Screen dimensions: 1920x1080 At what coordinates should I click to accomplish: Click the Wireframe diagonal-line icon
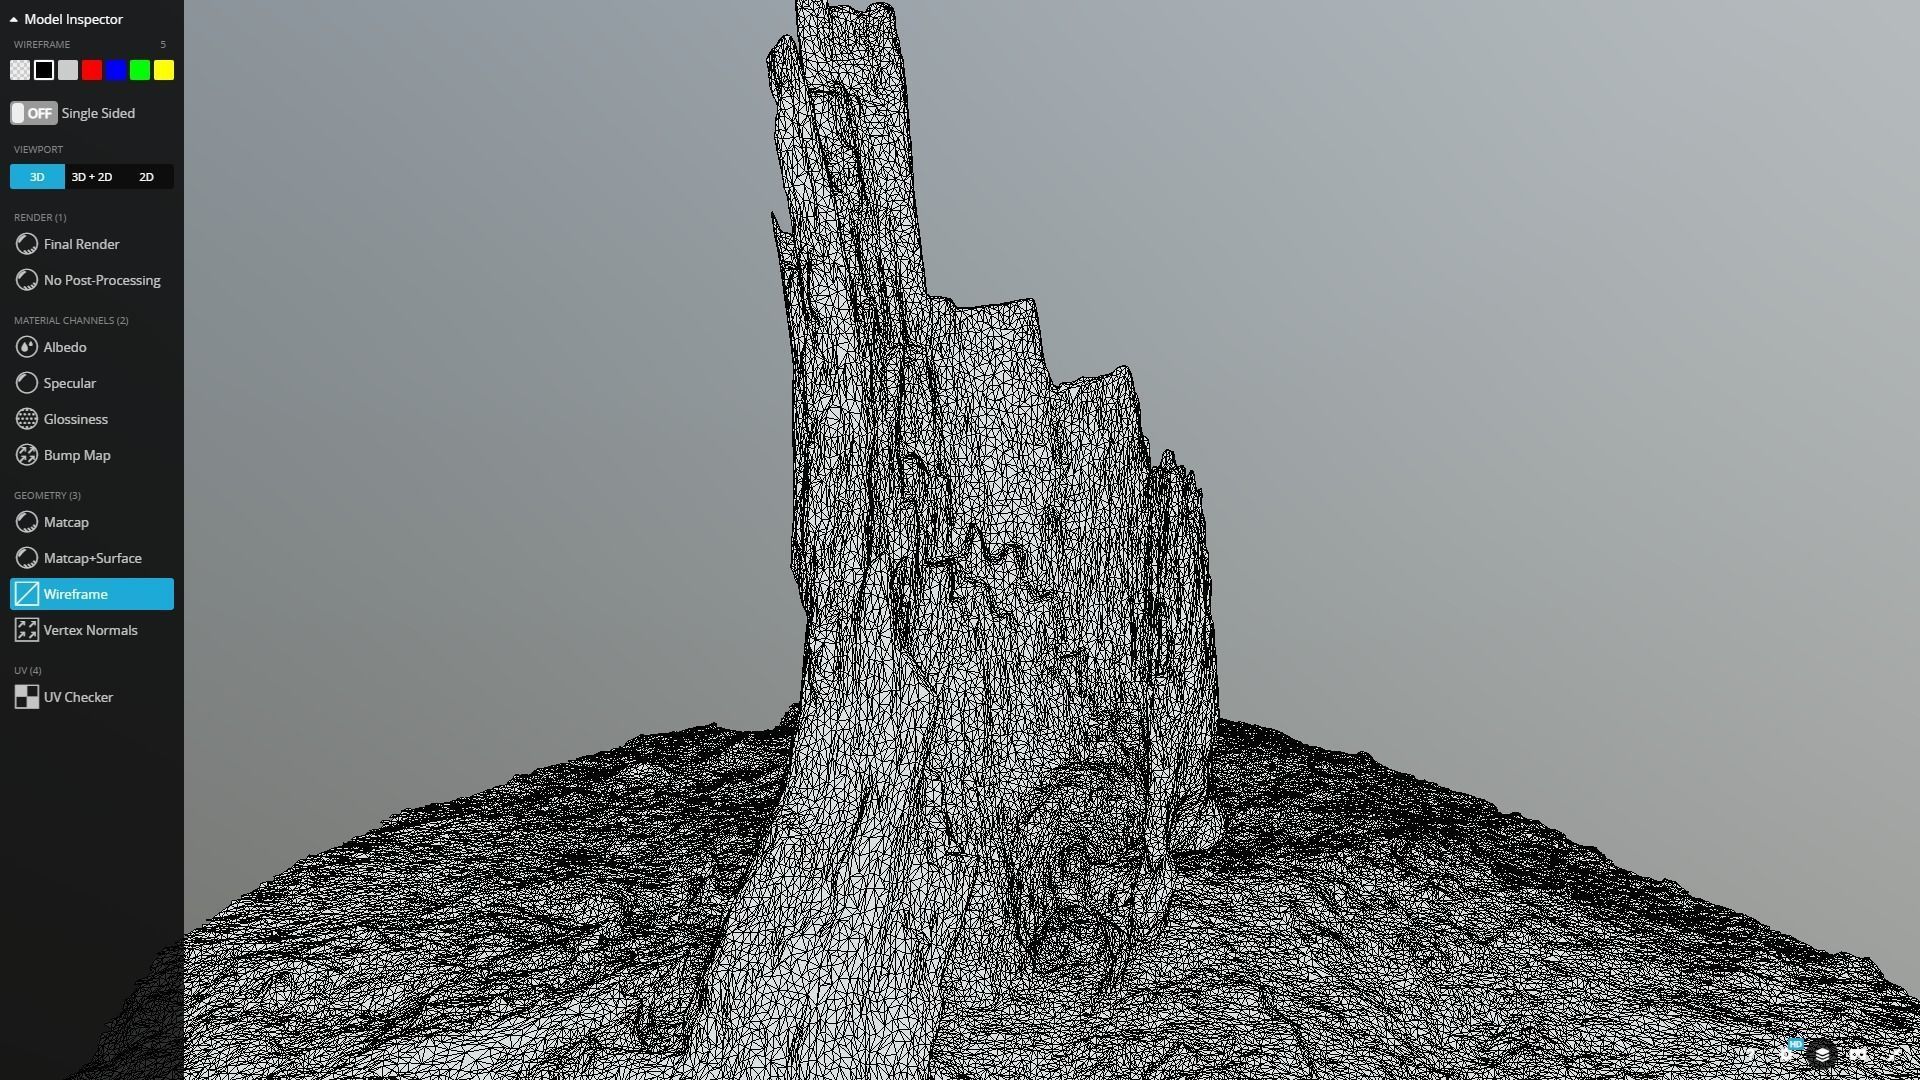tap(27, 594)
